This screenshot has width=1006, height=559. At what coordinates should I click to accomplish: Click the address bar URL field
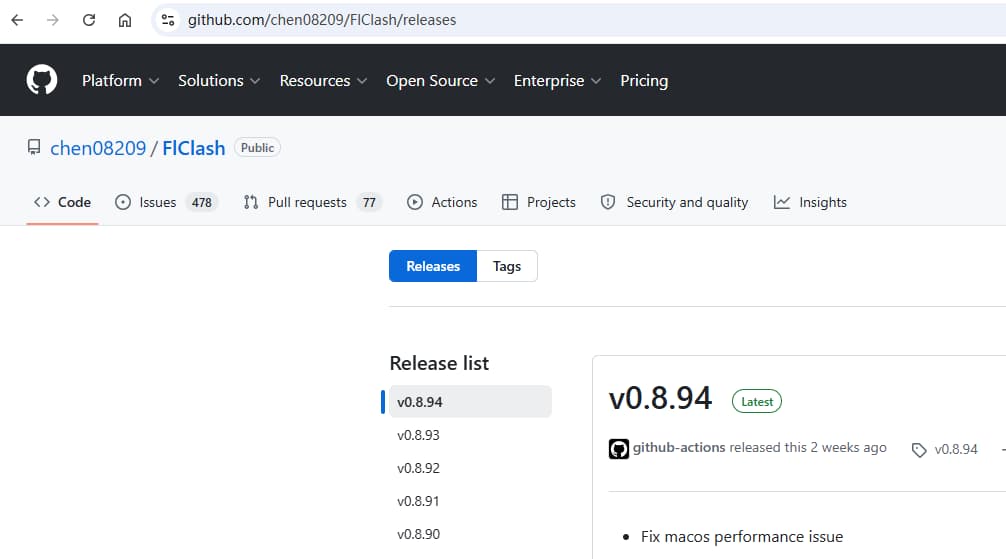click(577, 20)
